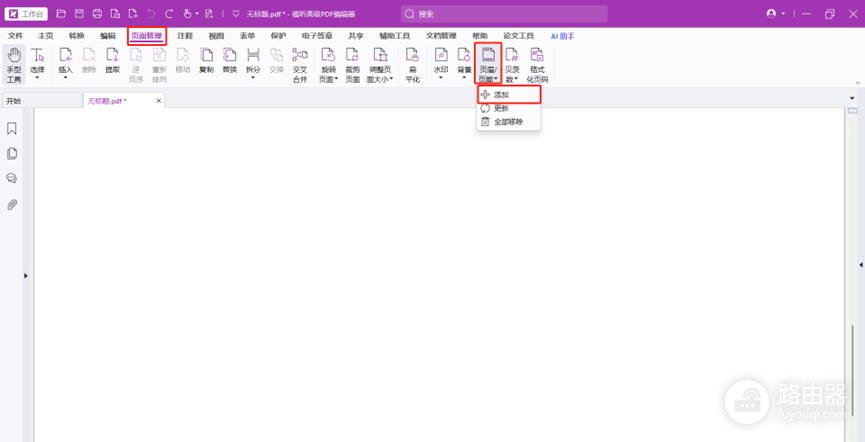Open the attachments paperclip panel
This screenshot has width=865, height=442.
click(12, 205)
